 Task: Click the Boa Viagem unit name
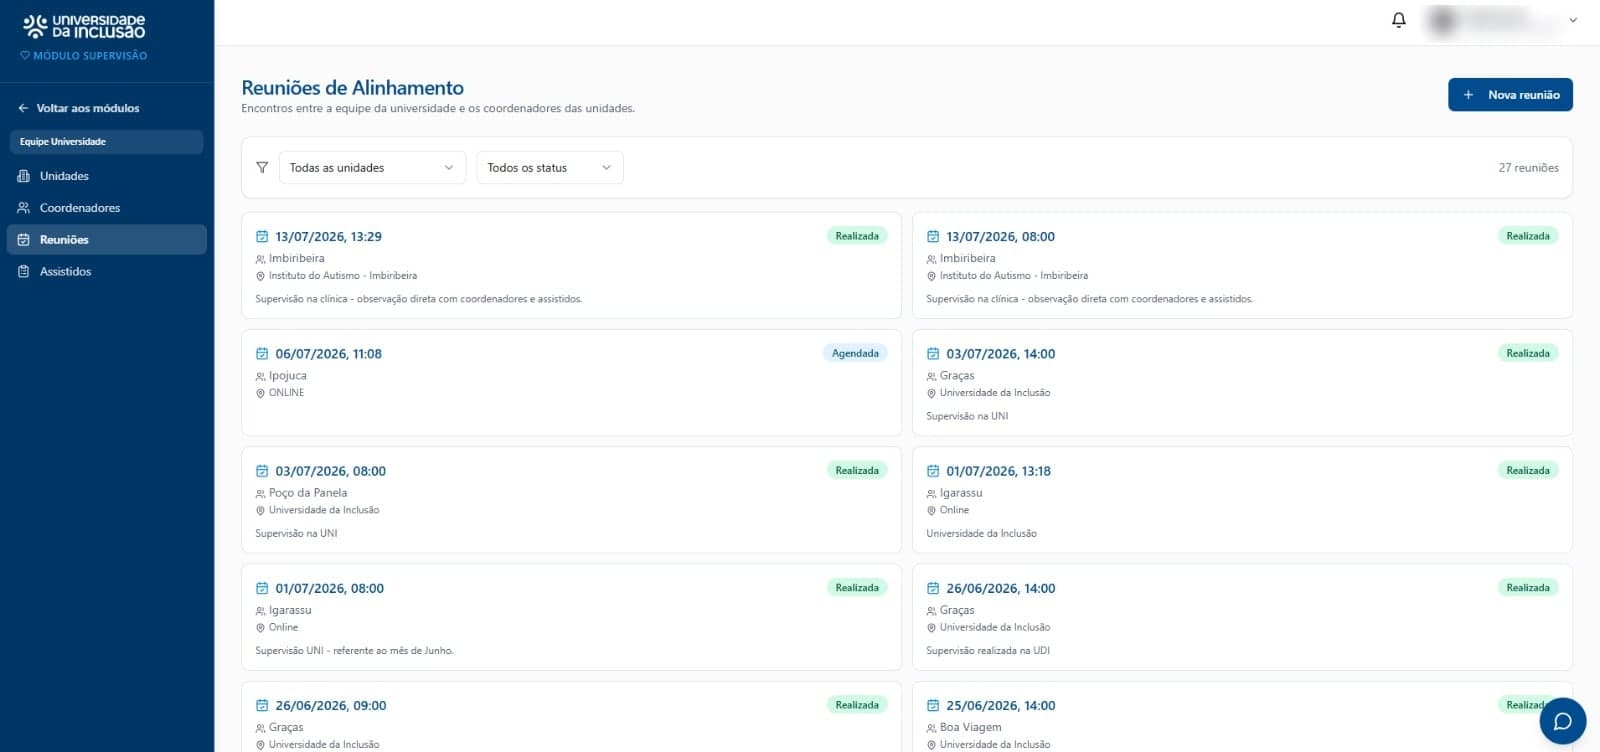(970, 728)
